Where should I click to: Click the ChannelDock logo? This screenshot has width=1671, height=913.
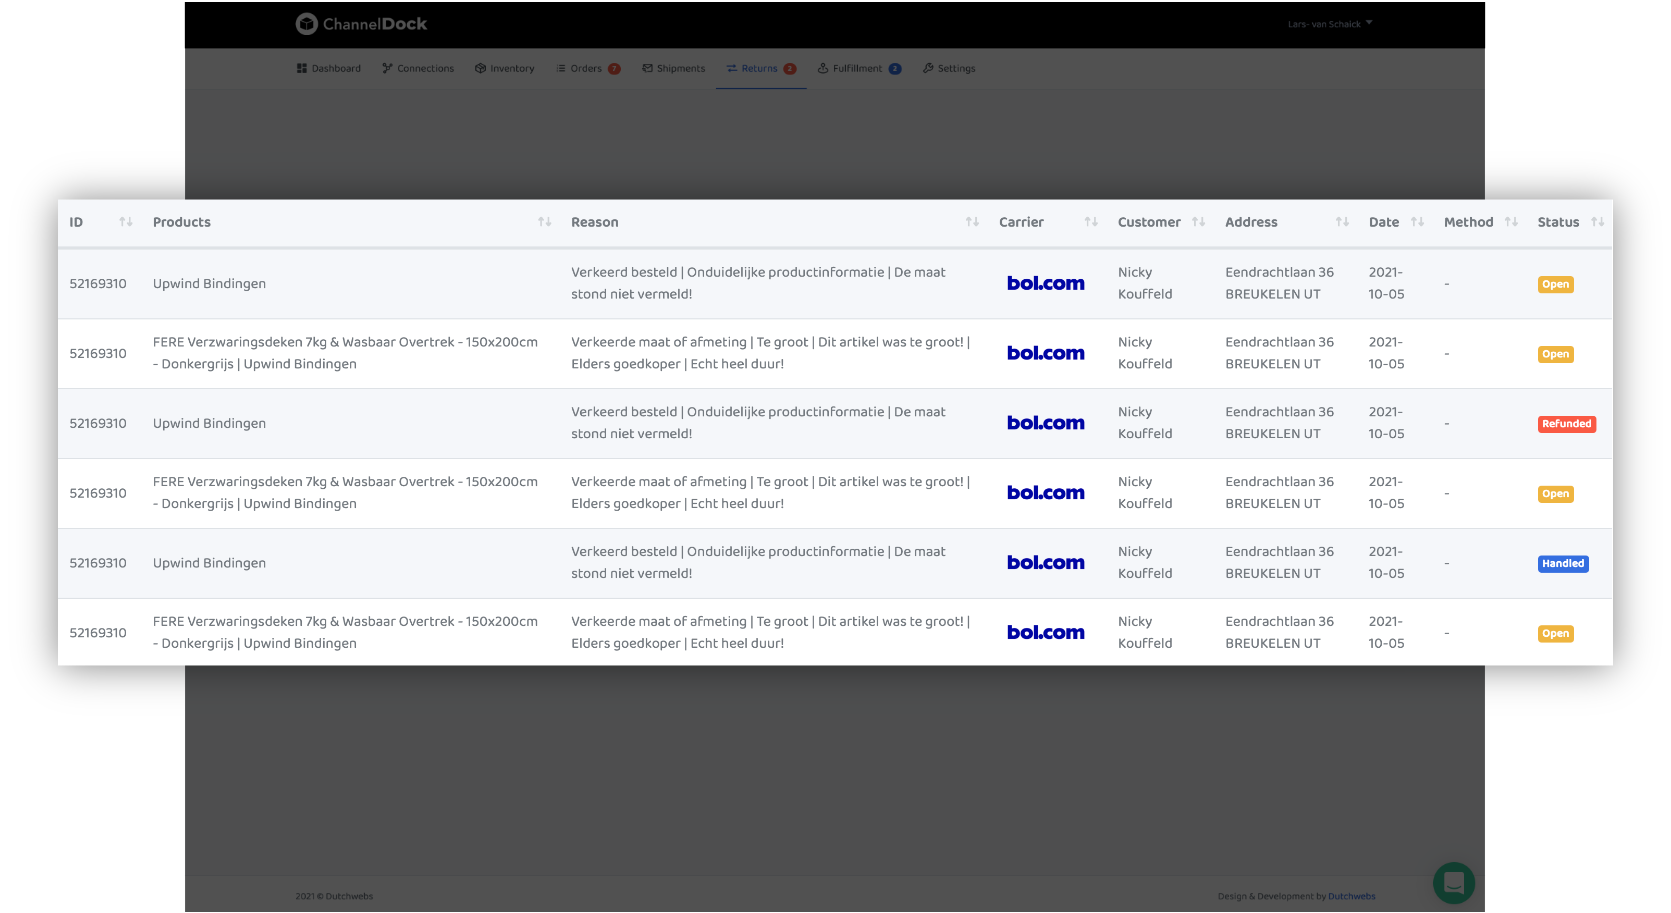(x=361, y=24)
